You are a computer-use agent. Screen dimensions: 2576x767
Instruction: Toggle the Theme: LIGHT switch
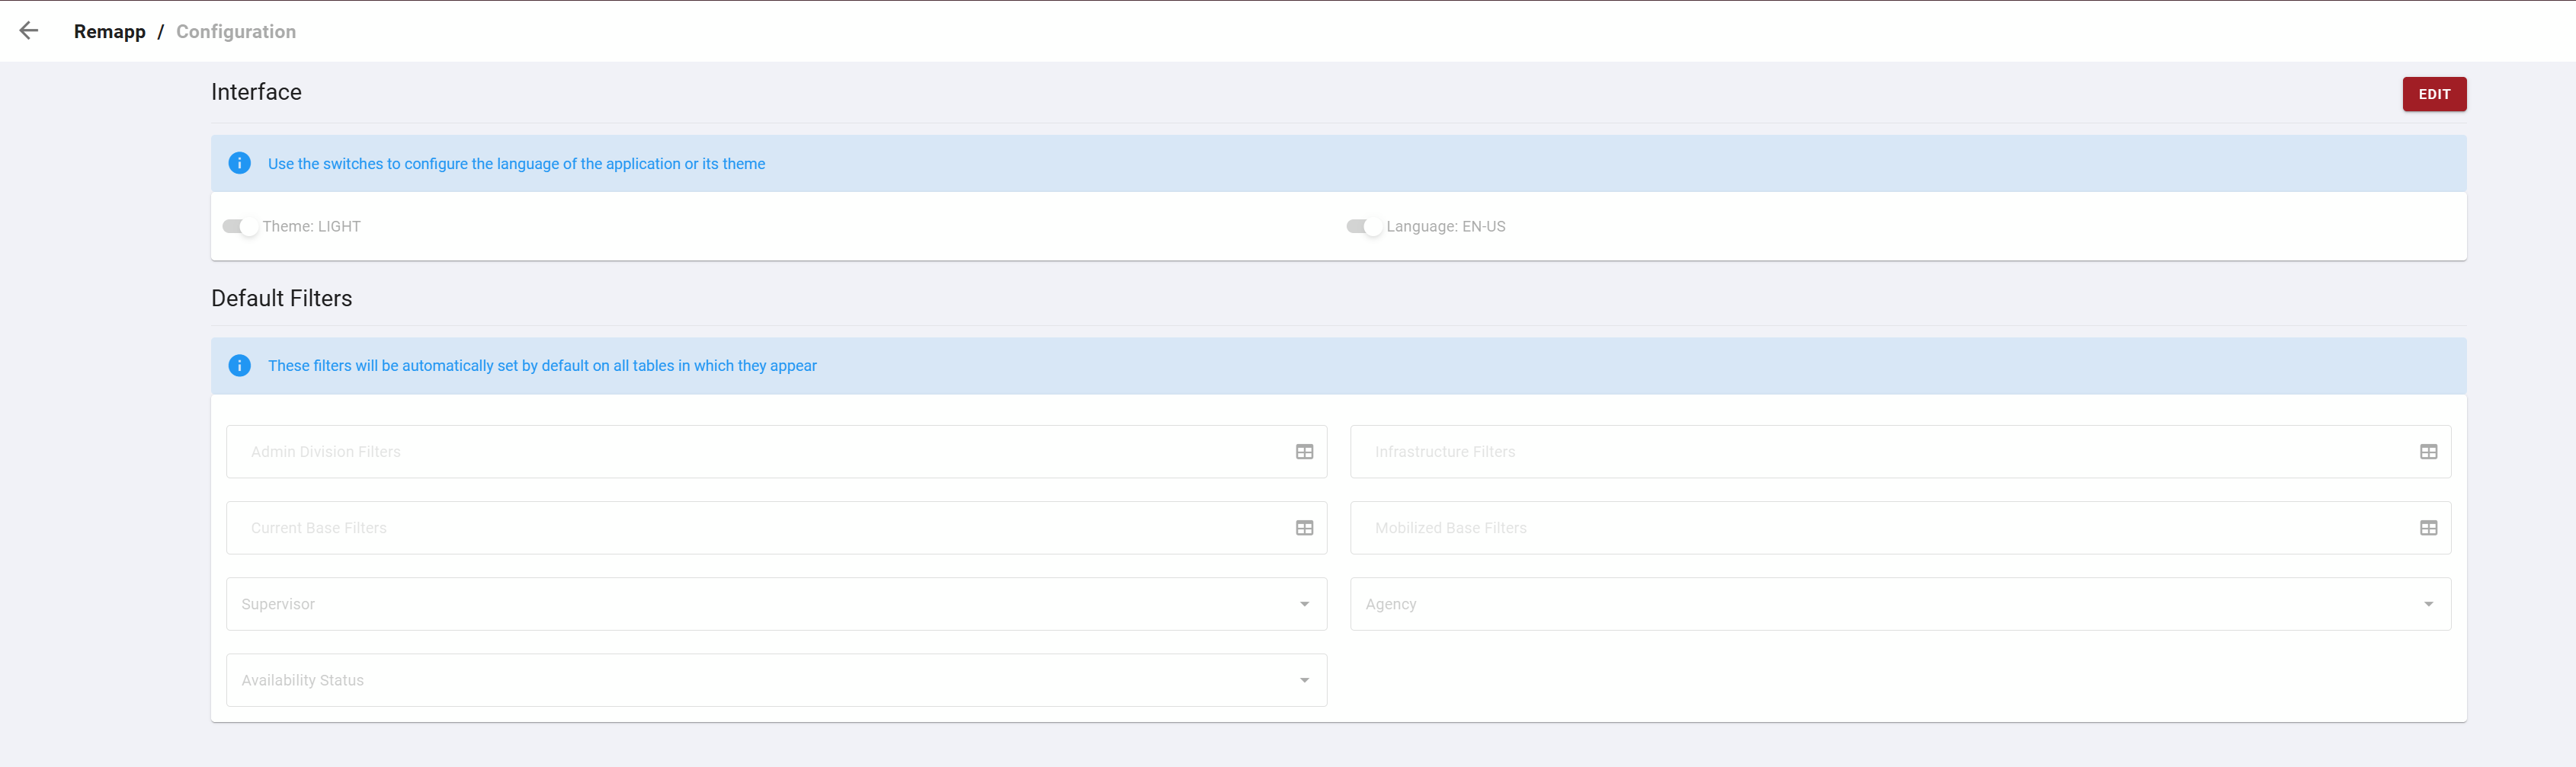[240, 227]
